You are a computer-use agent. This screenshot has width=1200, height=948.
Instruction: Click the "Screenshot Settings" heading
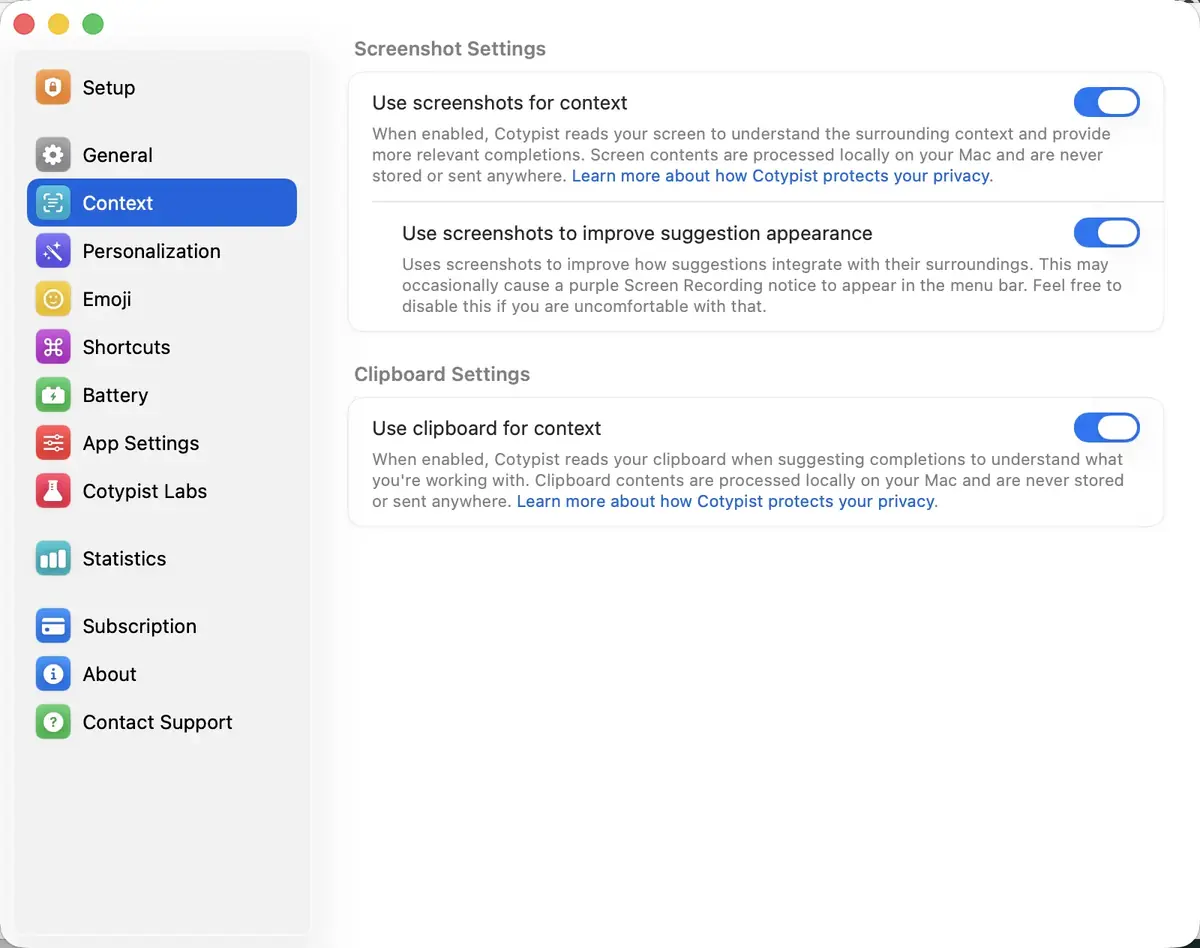[x=450, y=49]
